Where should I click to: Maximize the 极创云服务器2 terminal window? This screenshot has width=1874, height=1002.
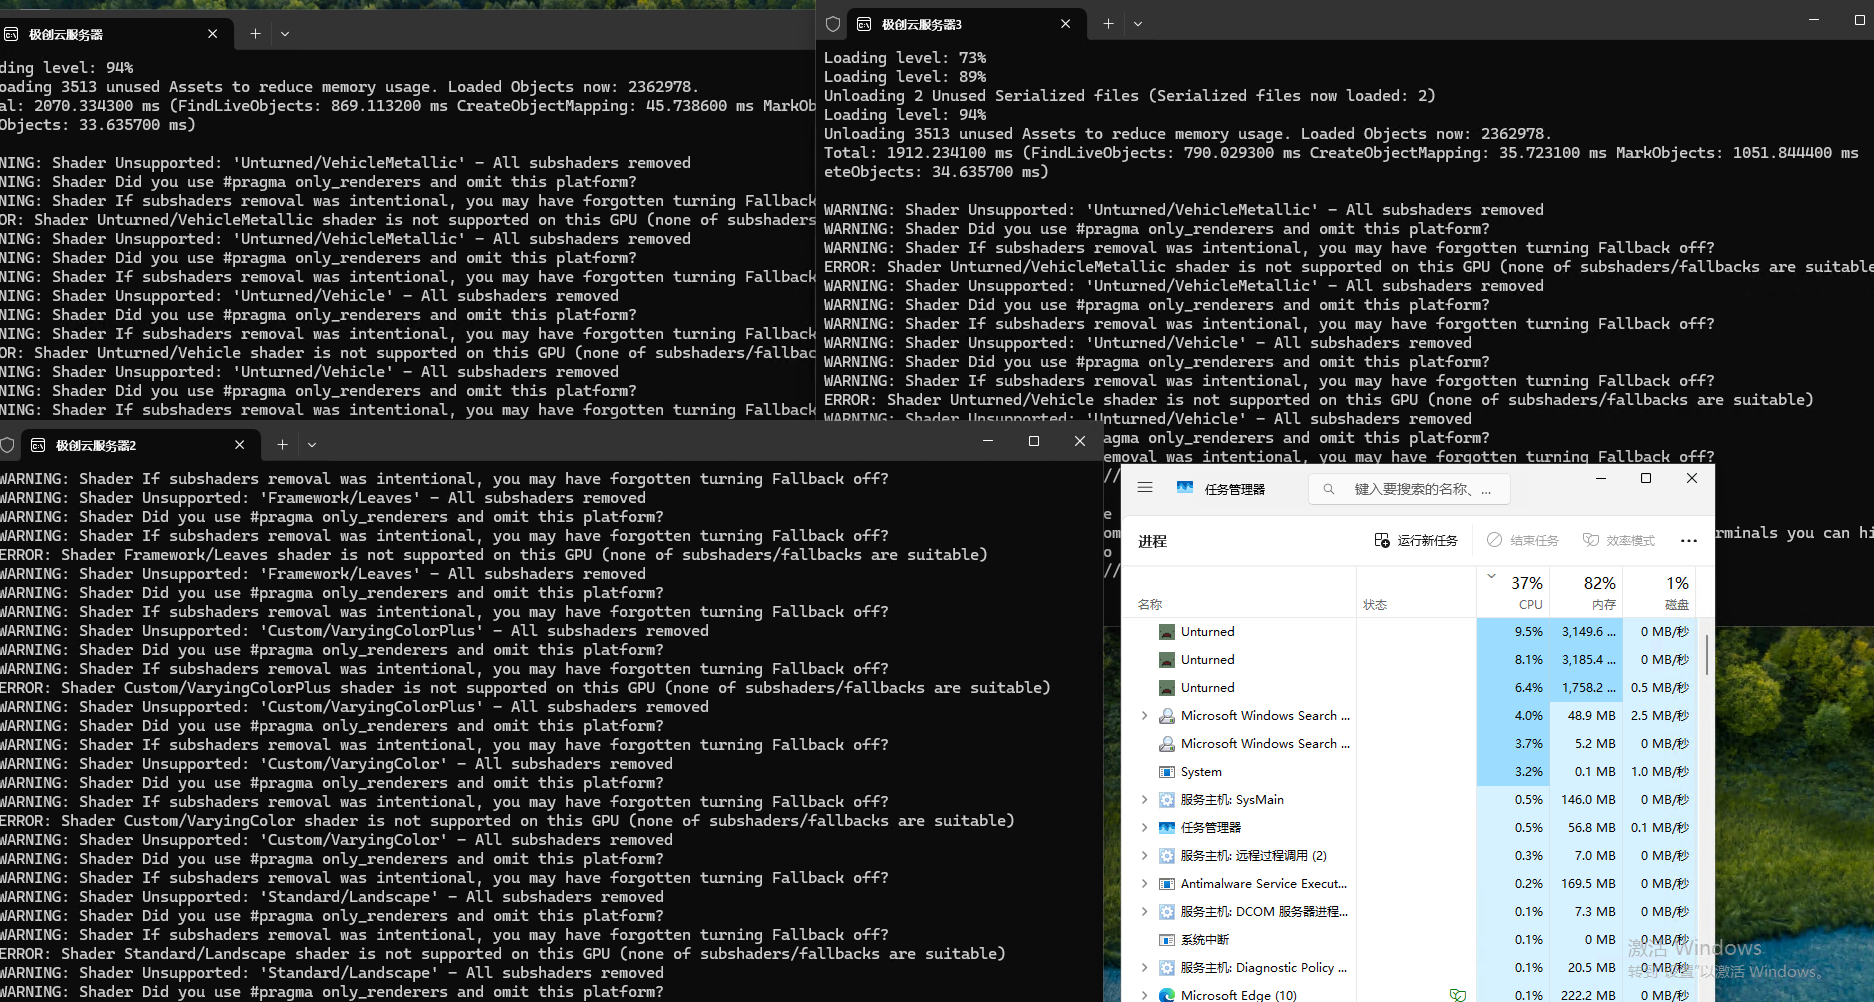coord(1034,441)
